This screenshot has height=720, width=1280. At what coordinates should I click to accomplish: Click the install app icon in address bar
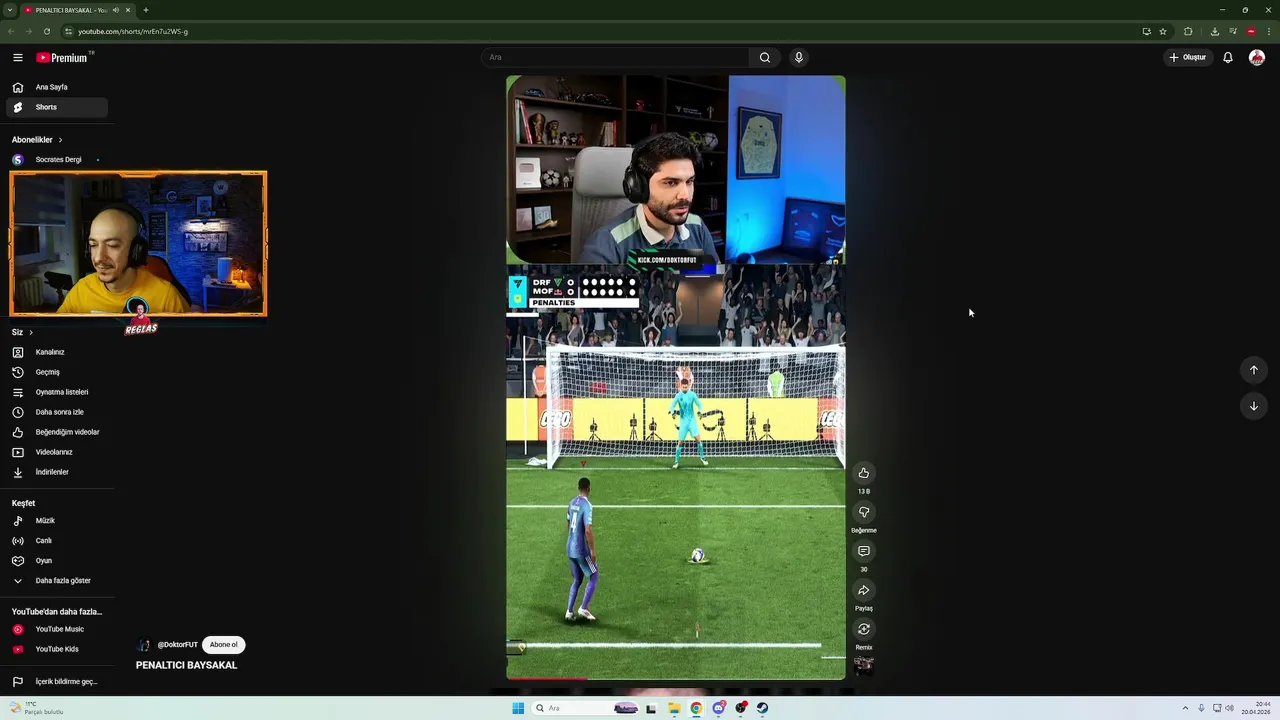pos(1146,31)
